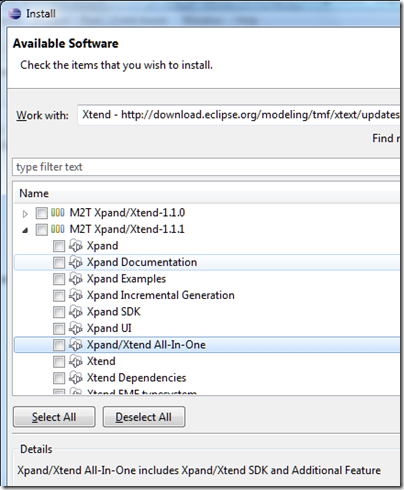Enable the Xpand Documentation checkbox
The width and height of the screenshot is (404, 490).
[x=59, y=263]
